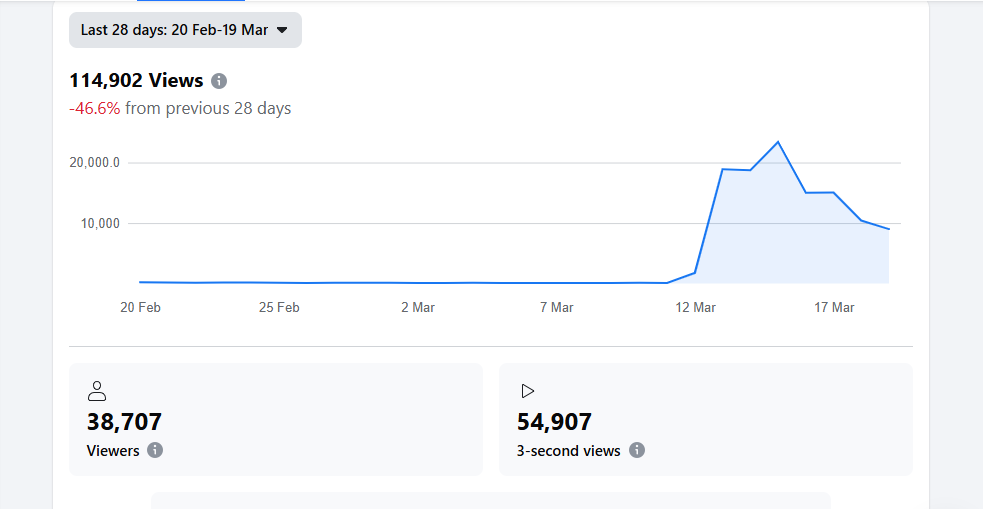Viewport: 983px width, 509px height.
Task: Click the caret arrow in date selector
Action: (282, 30)
